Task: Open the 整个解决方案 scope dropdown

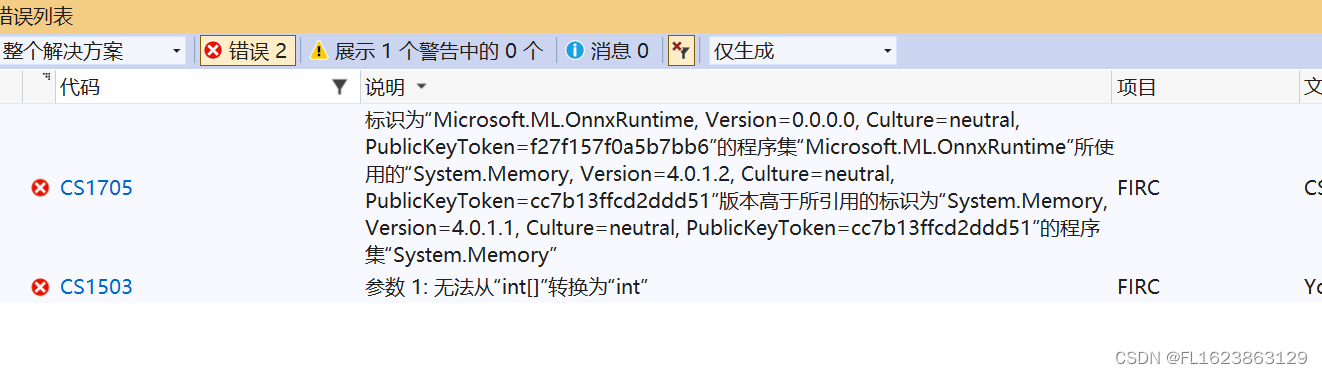Action: [x=93, y=50]
